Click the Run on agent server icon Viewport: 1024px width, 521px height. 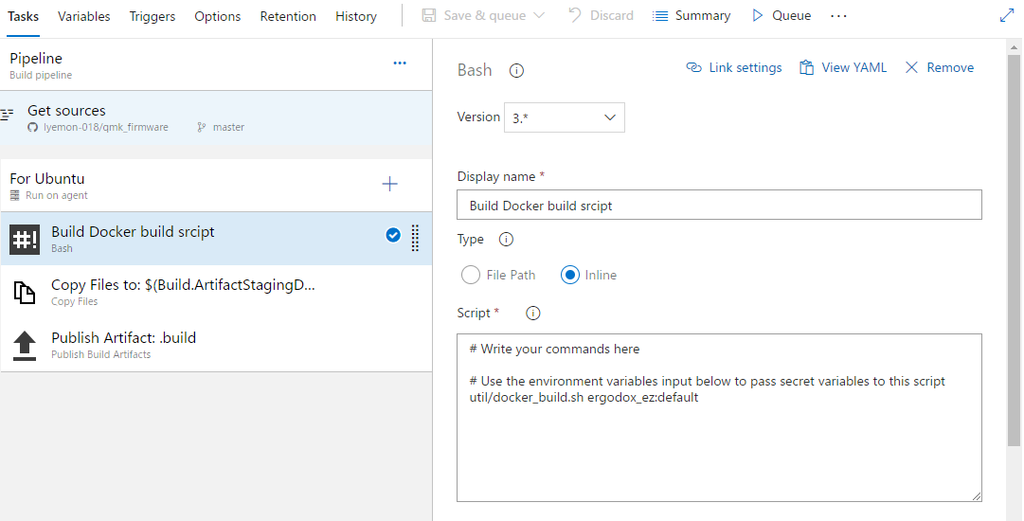15,195
